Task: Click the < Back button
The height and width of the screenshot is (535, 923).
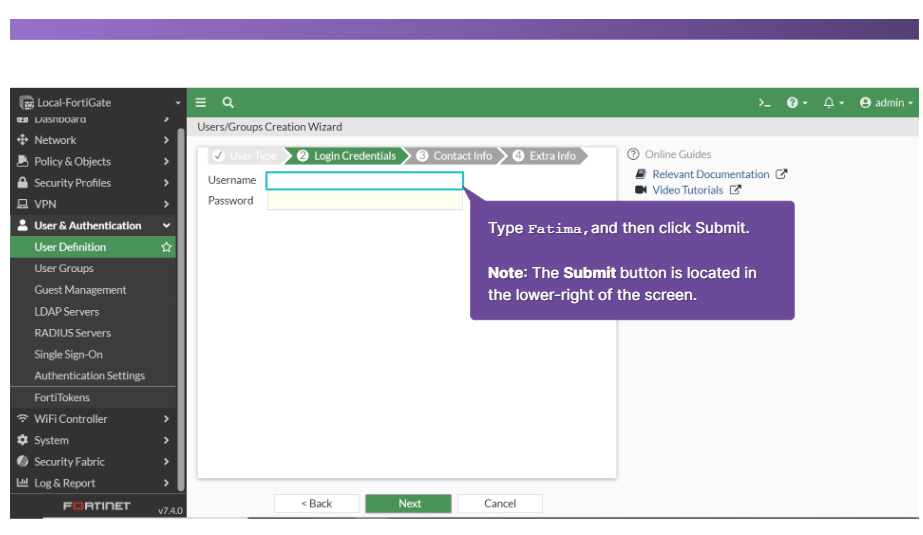Action: tap(317, 503)
